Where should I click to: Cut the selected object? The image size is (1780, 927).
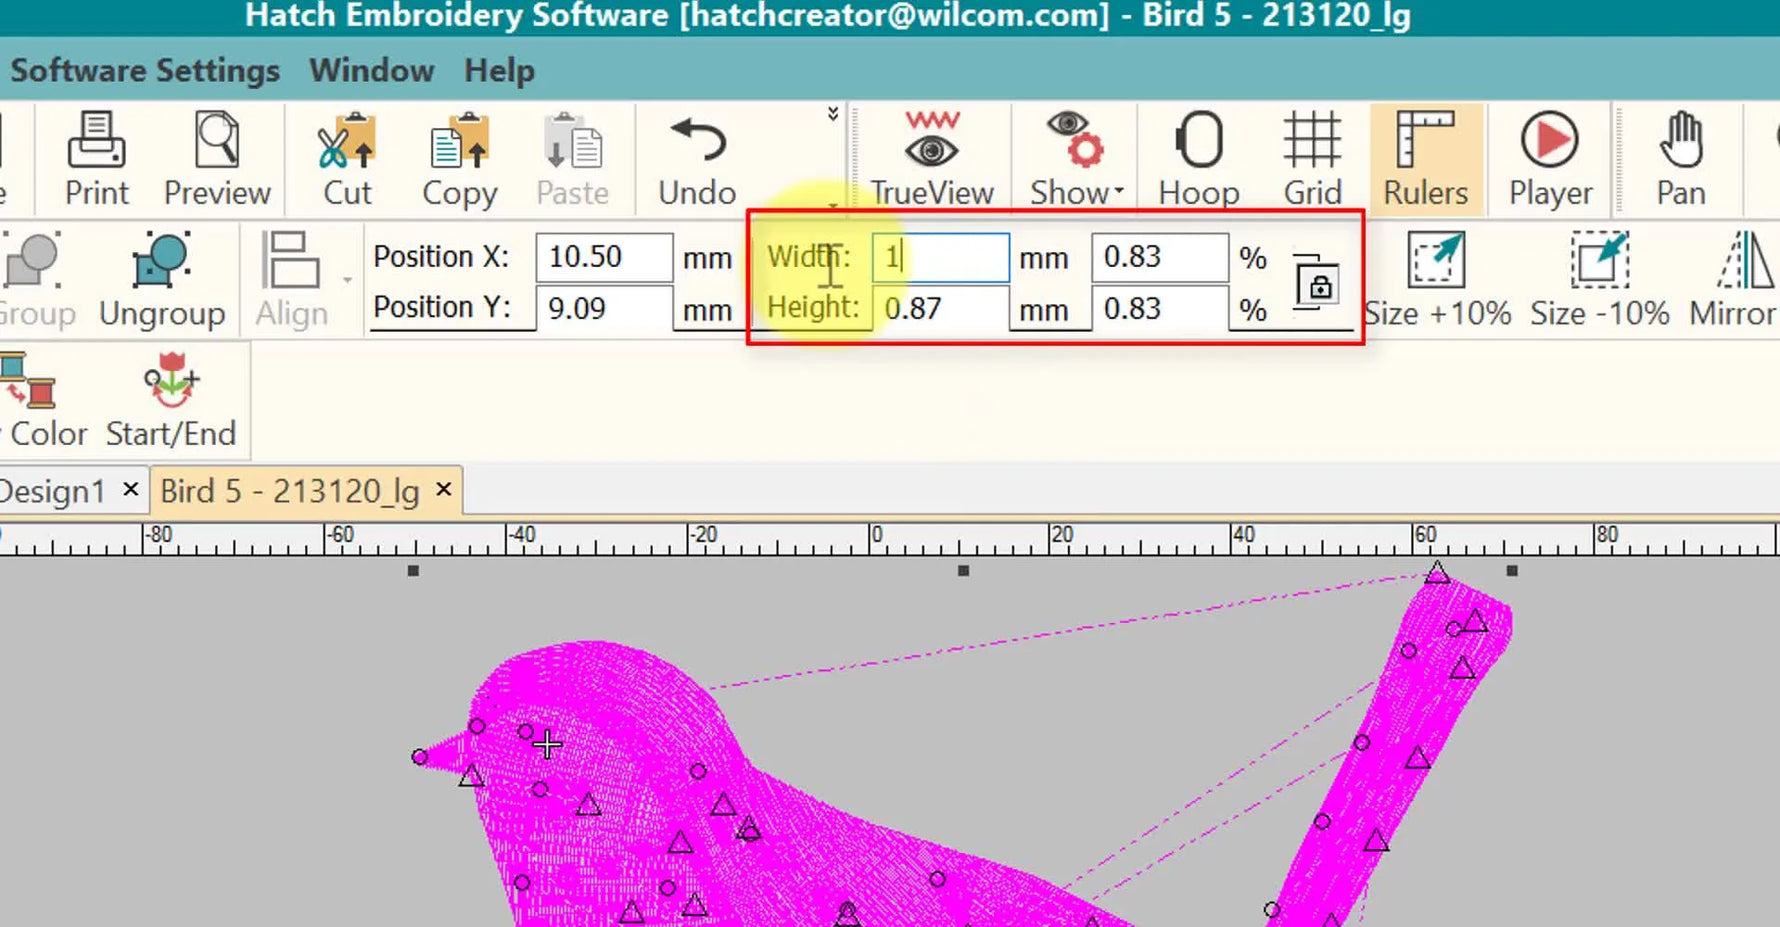347,160
